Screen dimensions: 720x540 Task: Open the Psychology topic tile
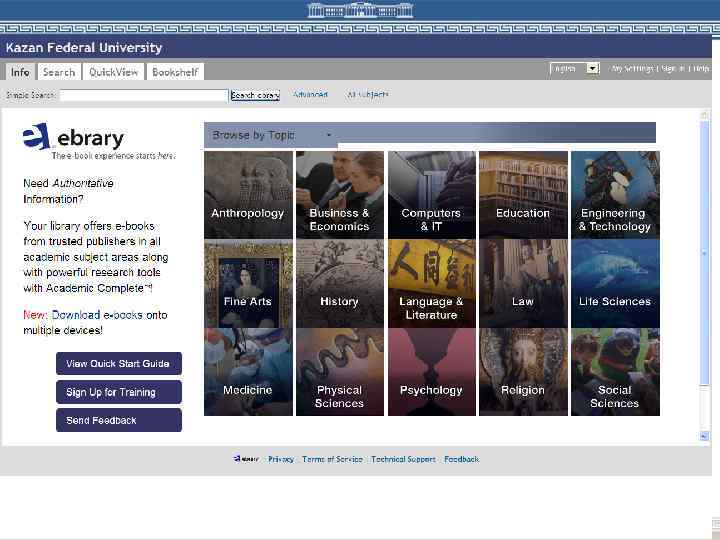[x=432, y=372]
